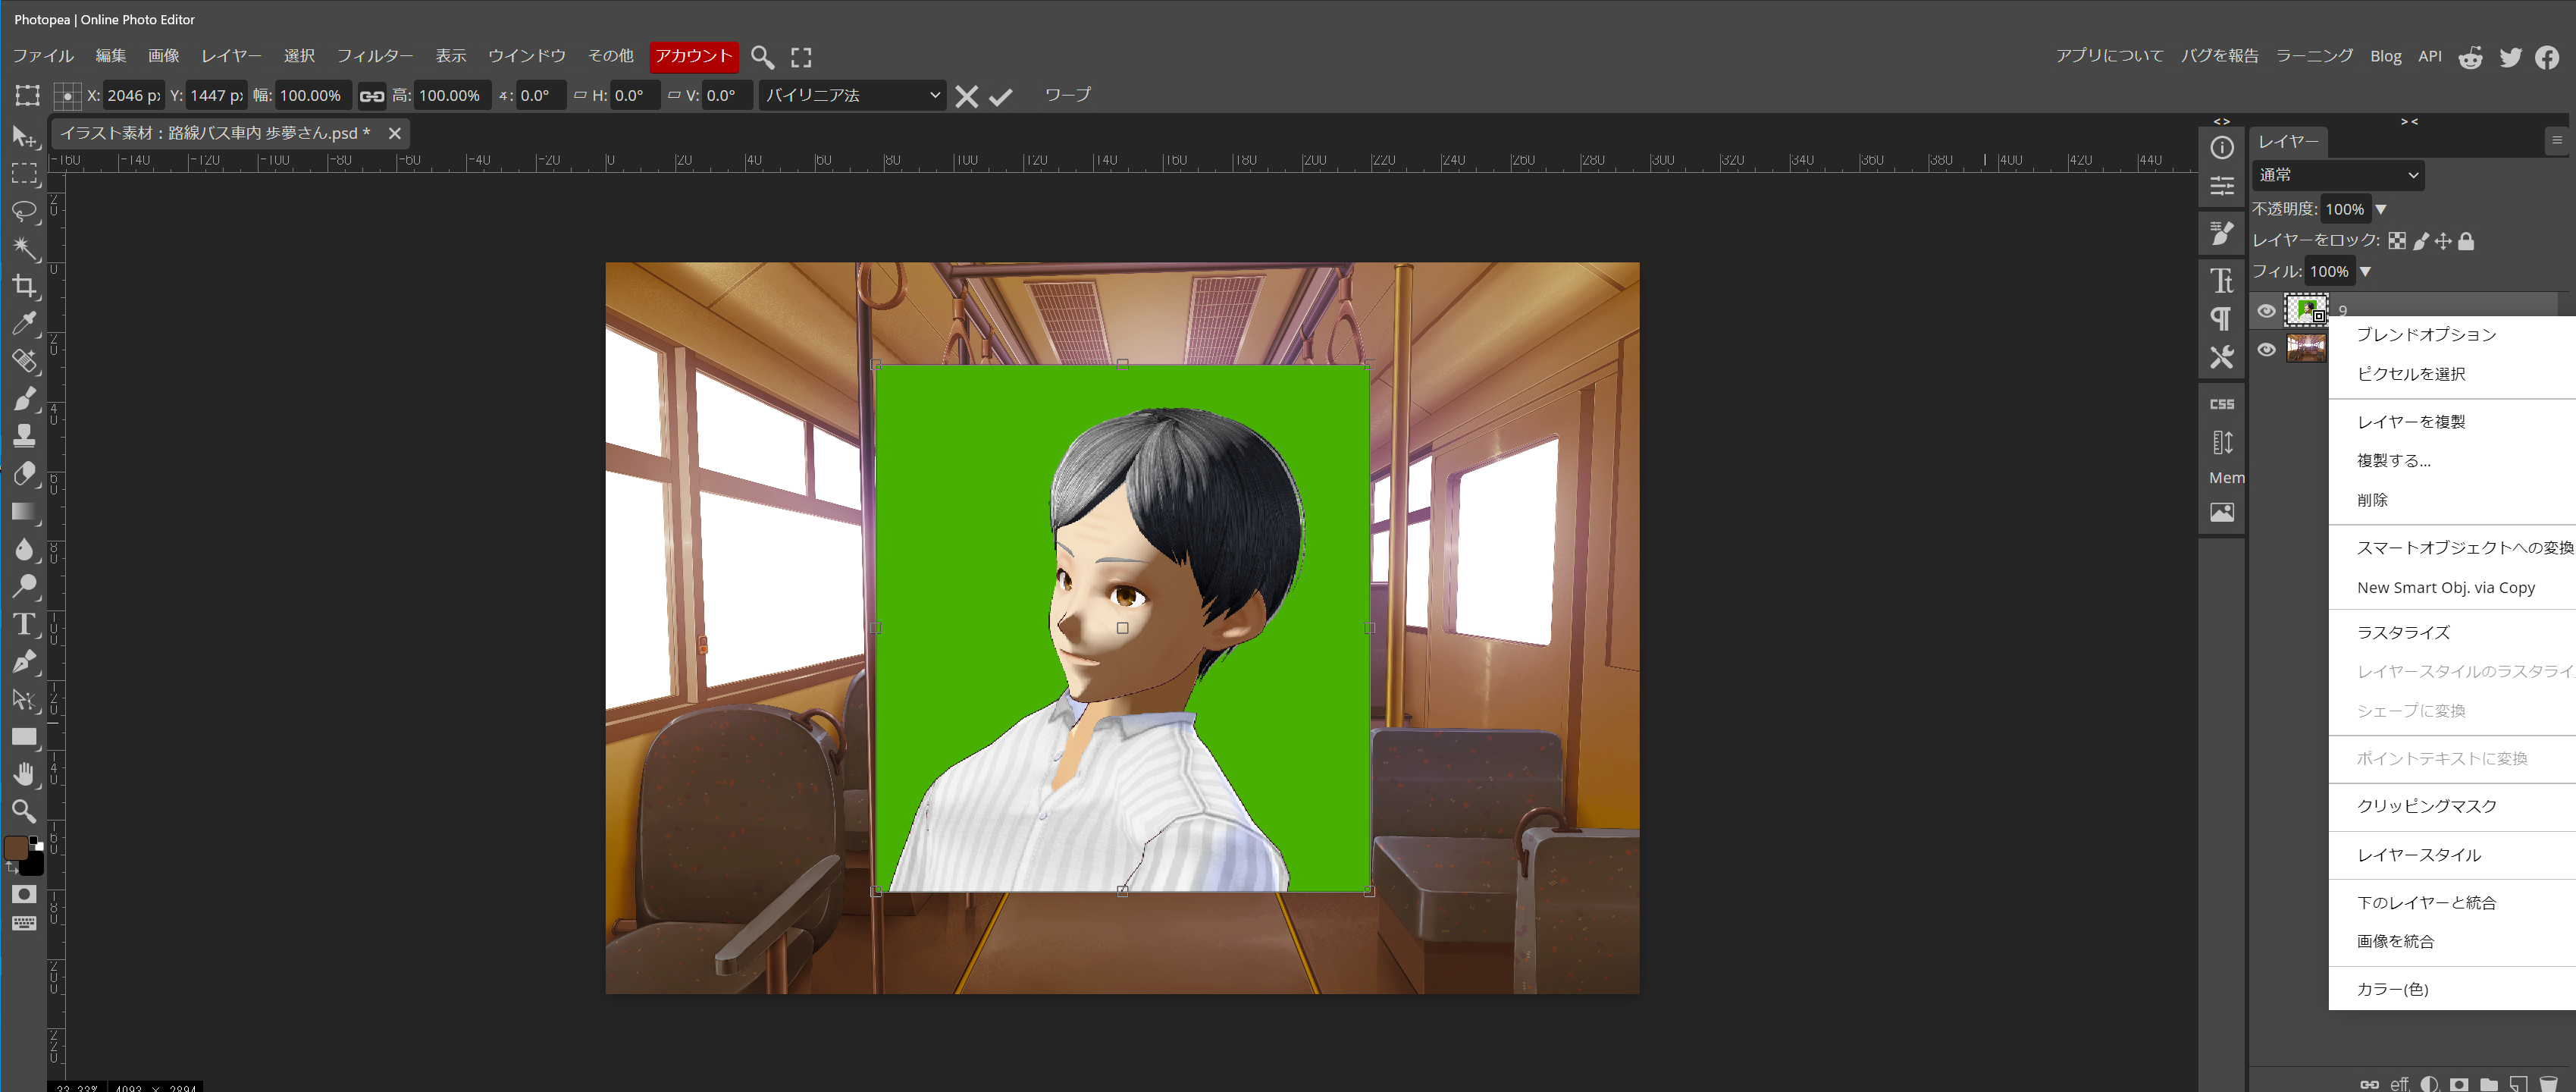This screenshot has height=1092, width=2576.
Task: Select the Lasso tool
Action: 24,210
